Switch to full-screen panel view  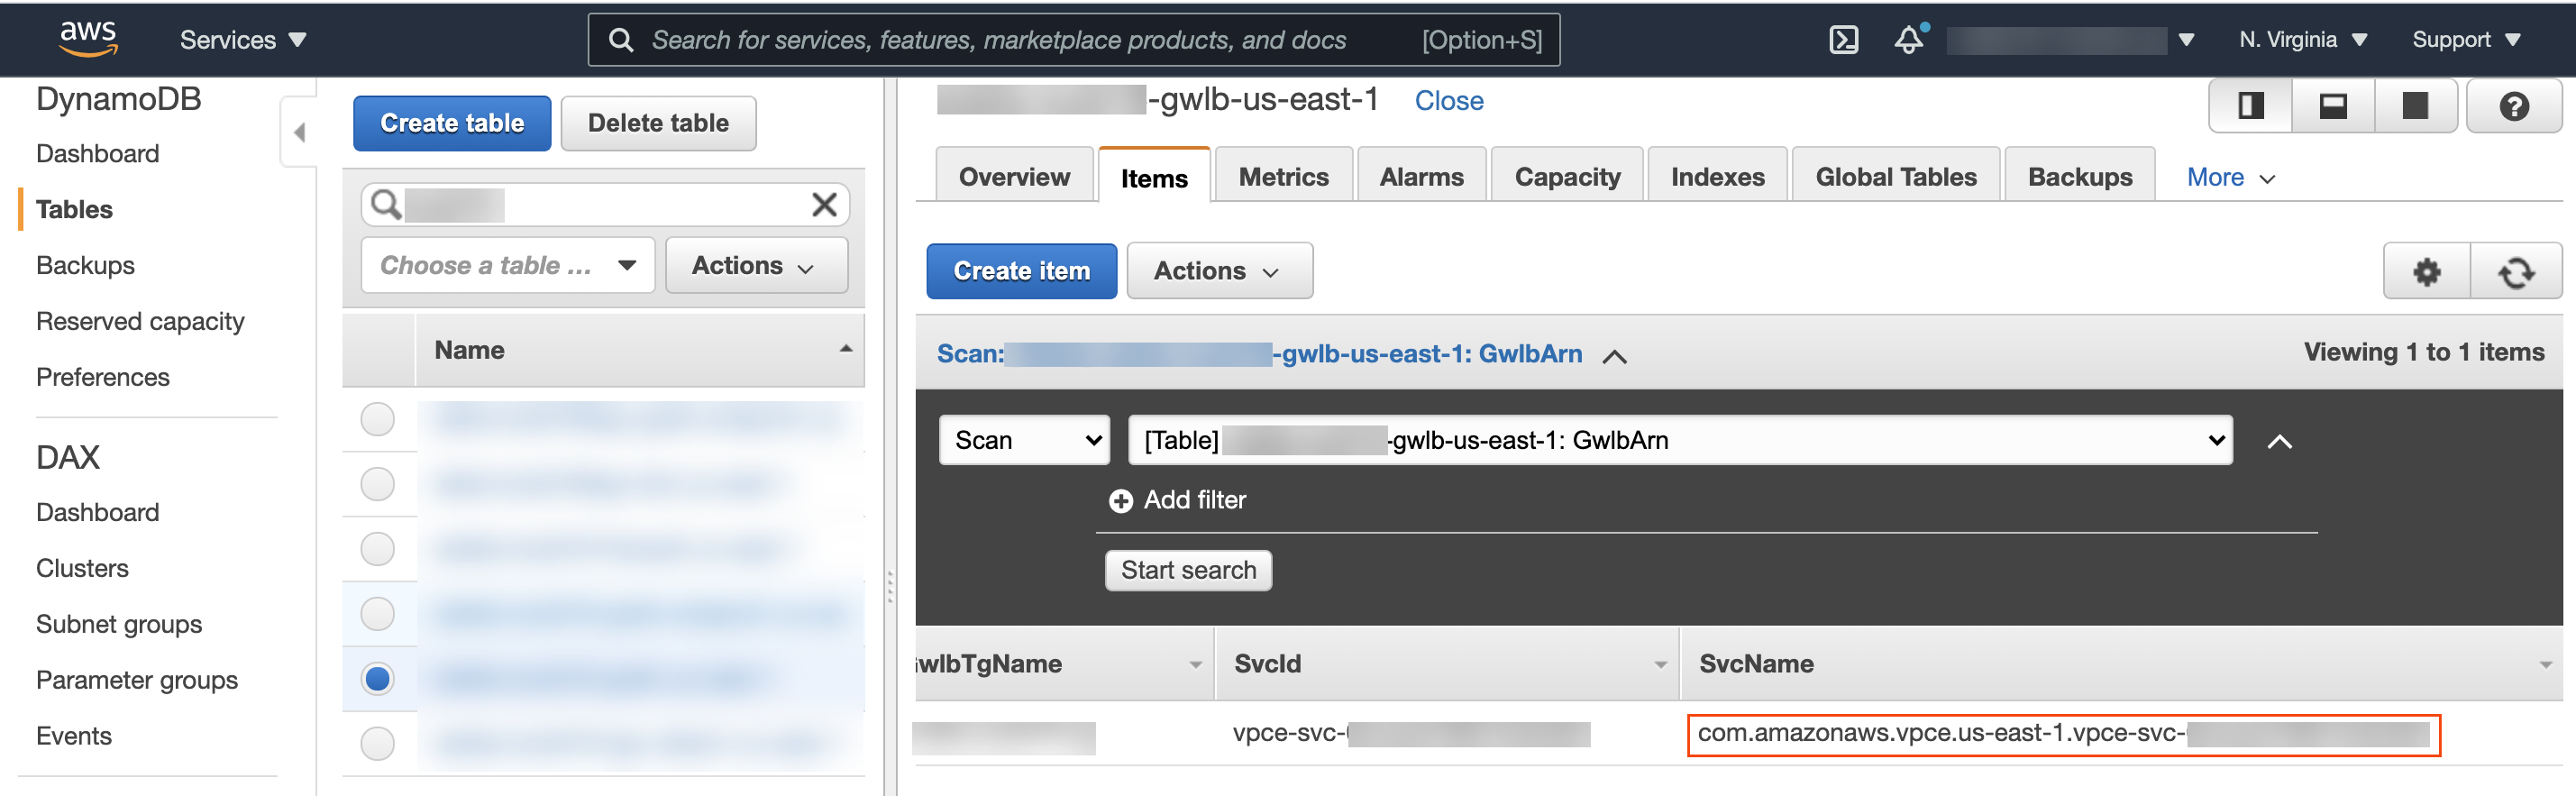(x=2415, y=106)
